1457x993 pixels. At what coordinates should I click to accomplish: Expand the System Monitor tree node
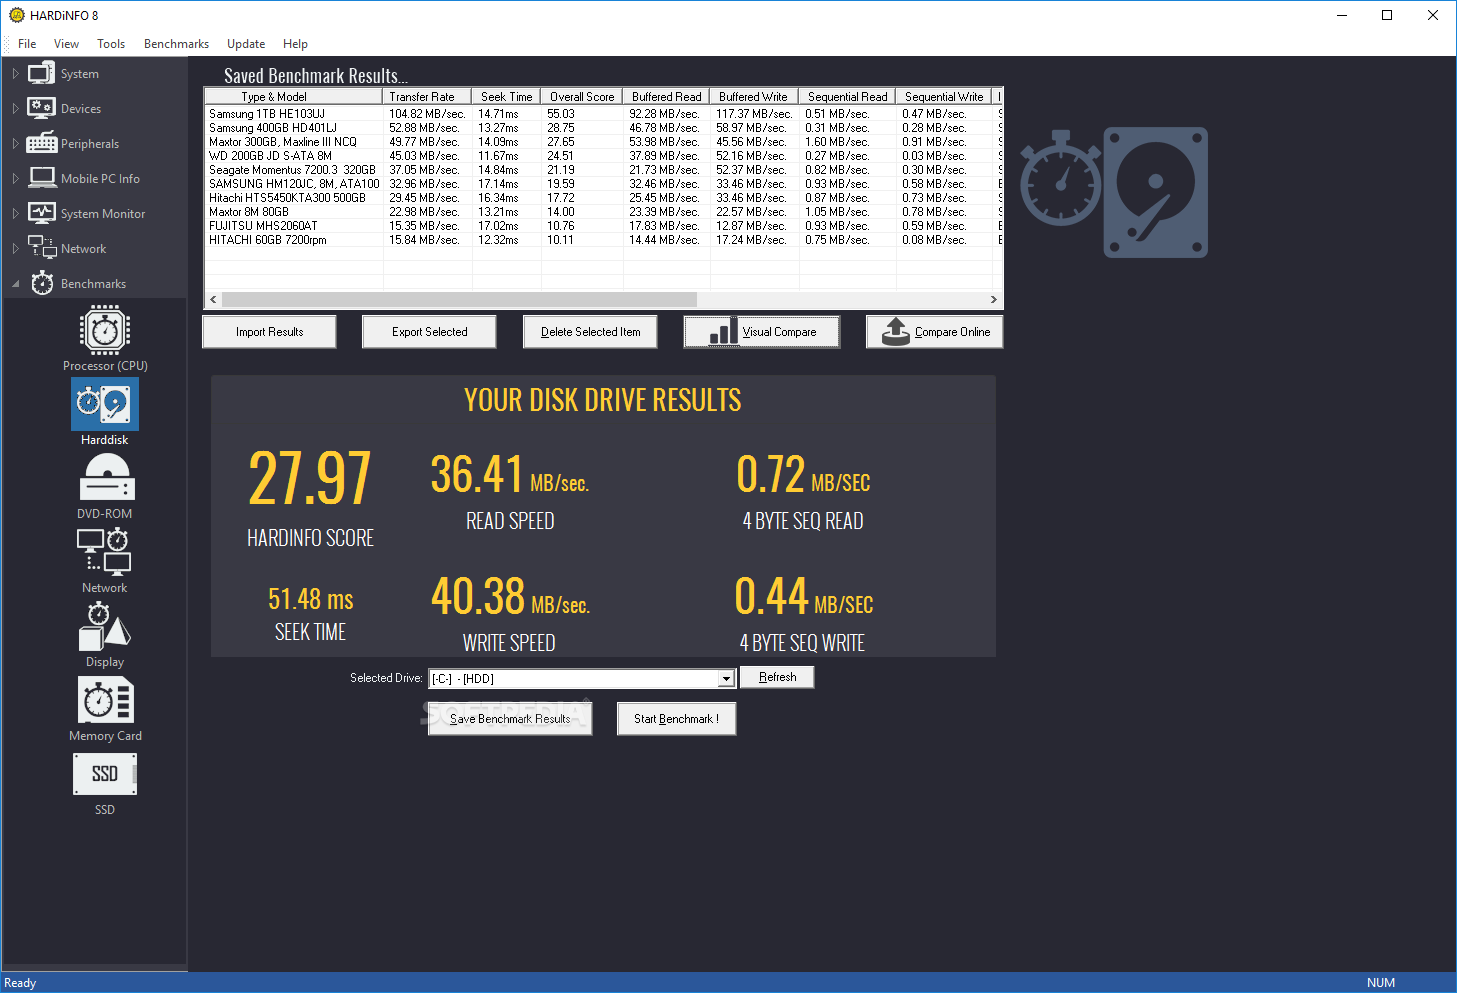(x=15, y=213)
